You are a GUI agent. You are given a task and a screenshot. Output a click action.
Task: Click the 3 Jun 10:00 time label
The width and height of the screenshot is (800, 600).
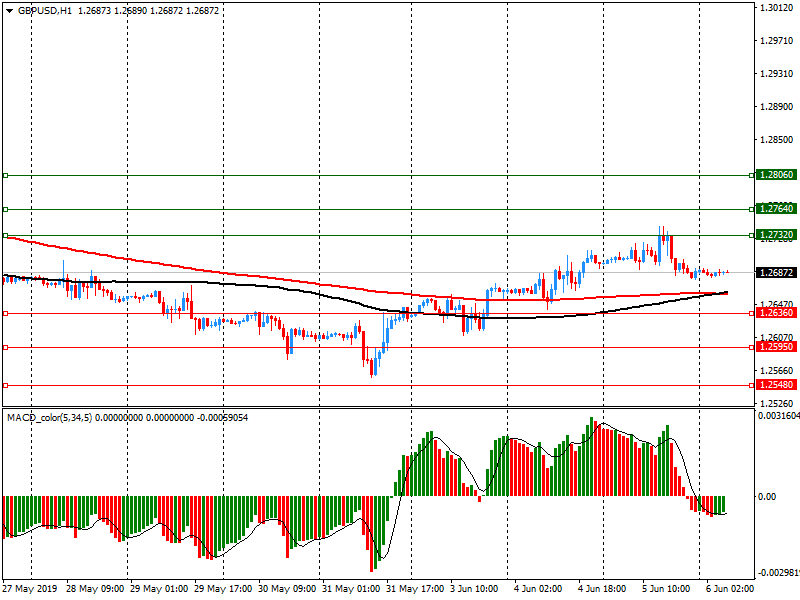[x=474, y=589]
